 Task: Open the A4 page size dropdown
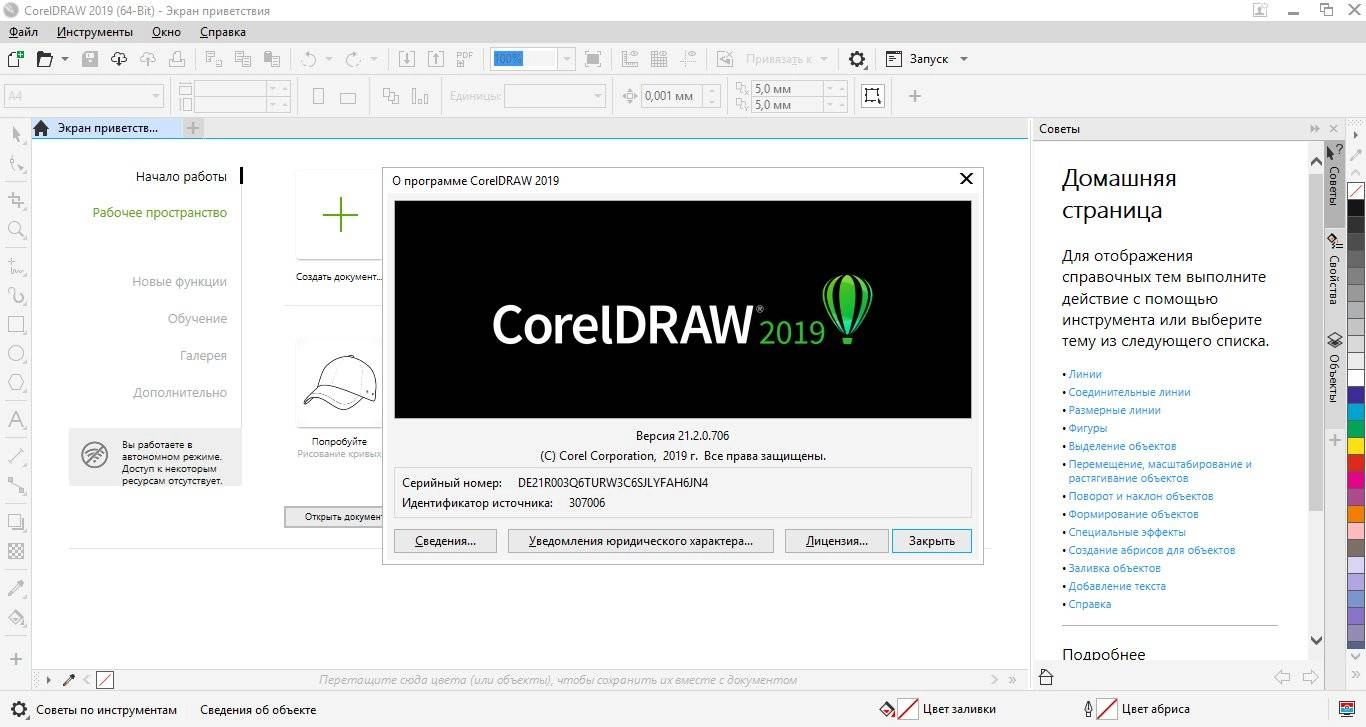click(156, 97)
